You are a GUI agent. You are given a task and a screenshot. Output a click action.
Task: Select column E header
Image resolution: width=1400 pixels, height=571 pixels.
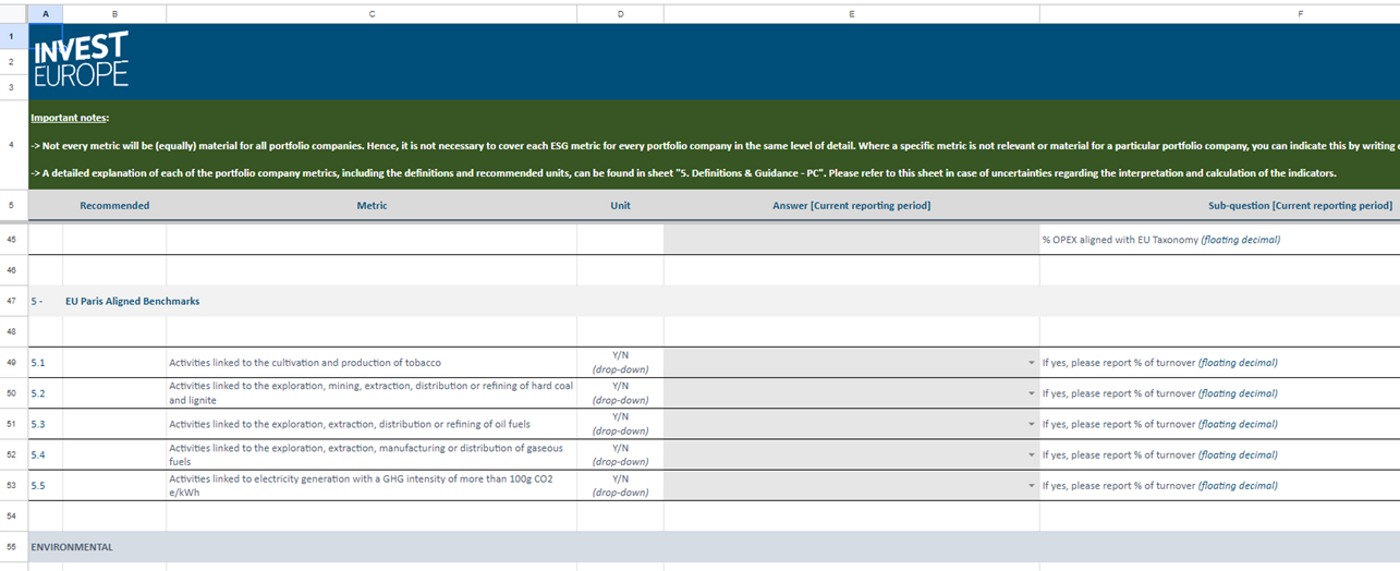click(851, 13)
